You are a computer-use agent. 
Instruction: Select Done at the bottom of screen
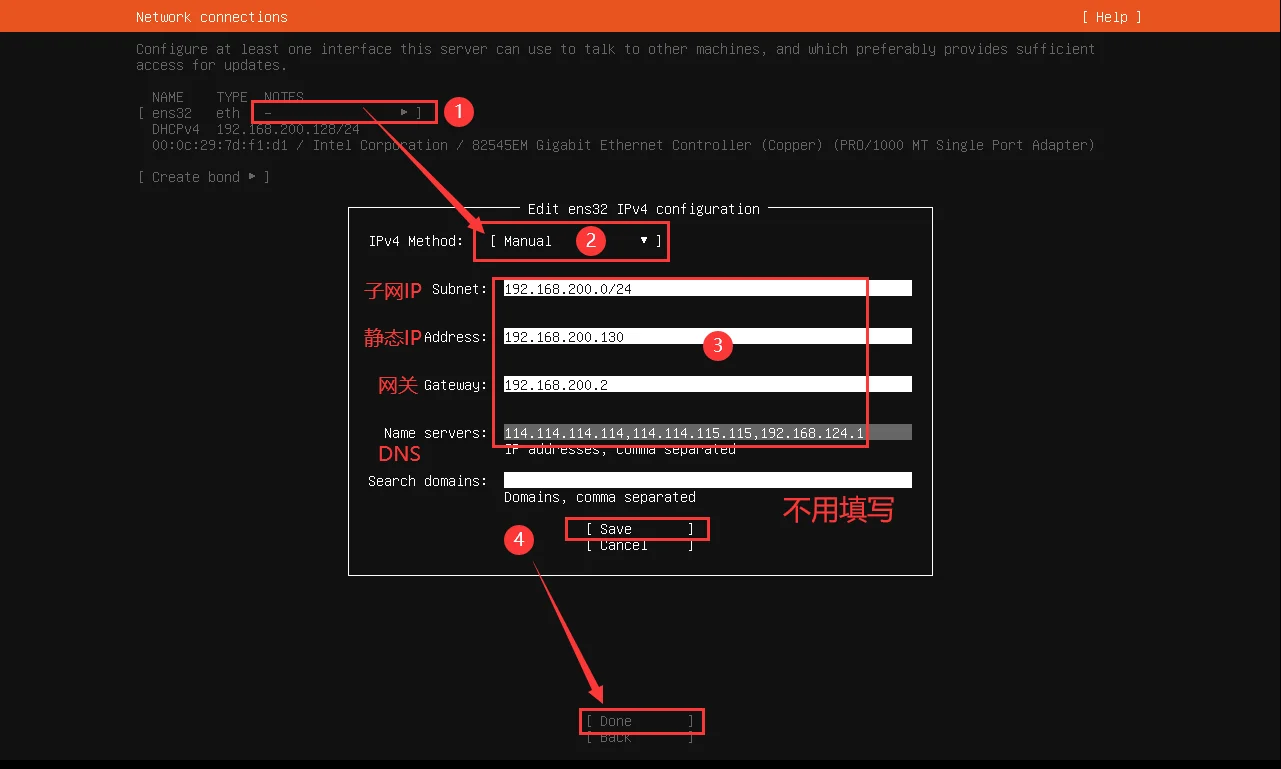tap(639, 721)
